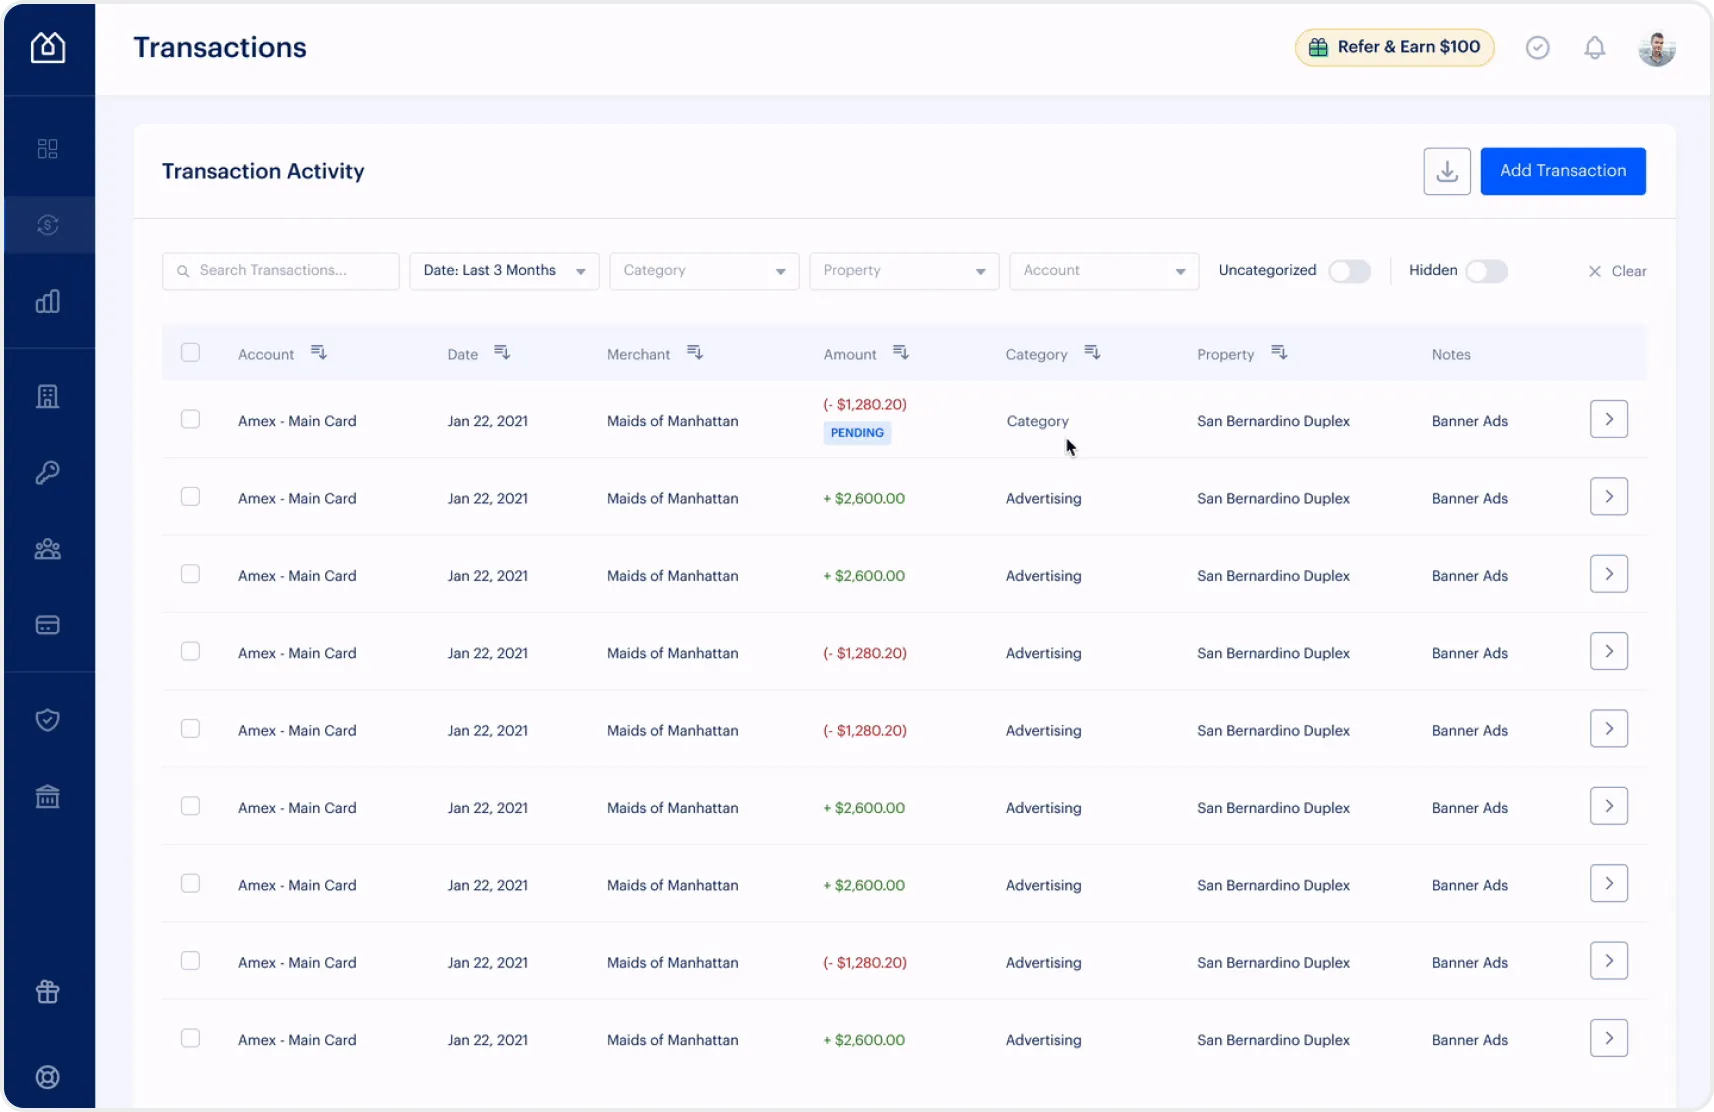The width and height of the screenshot is (1714, 1112).
Task: Open the people group icon in sidebar
Action: click(x=48, y=549)
